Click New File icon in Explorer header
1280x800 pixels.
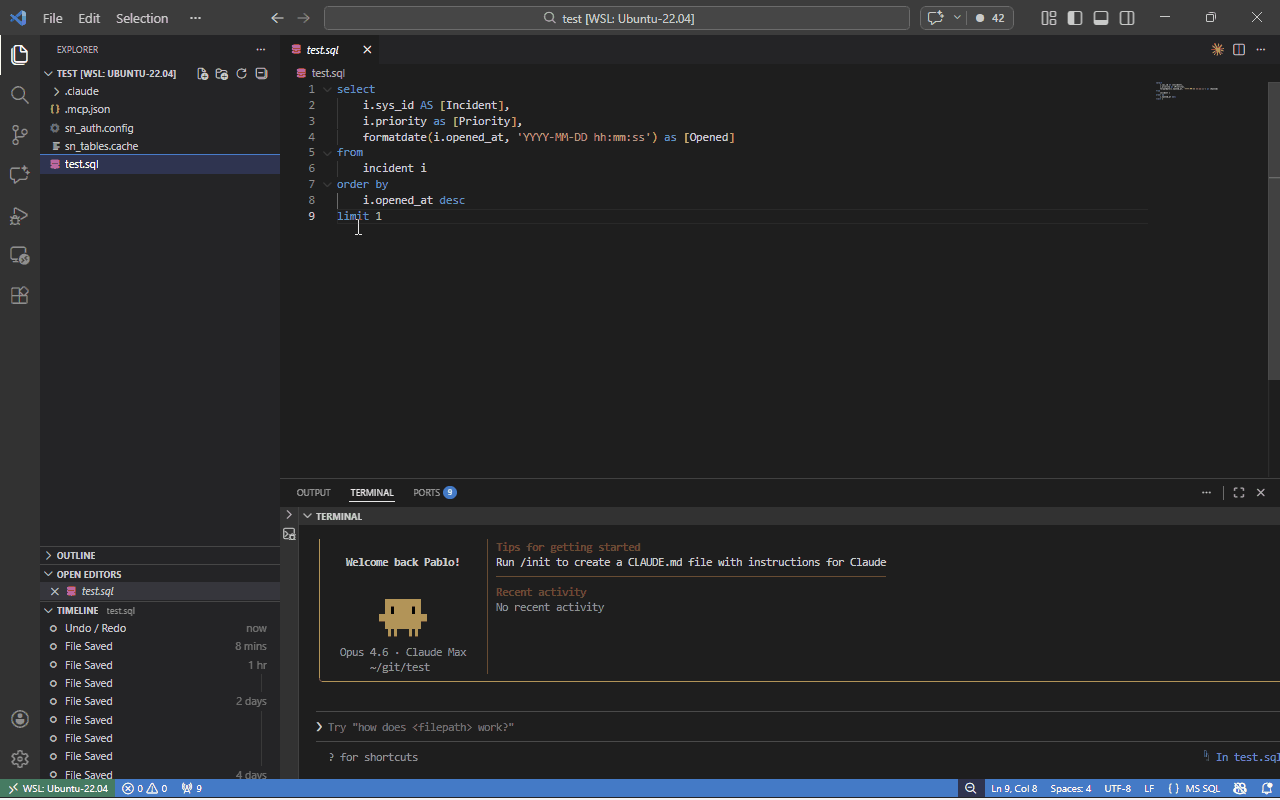(x=203, y=74)
